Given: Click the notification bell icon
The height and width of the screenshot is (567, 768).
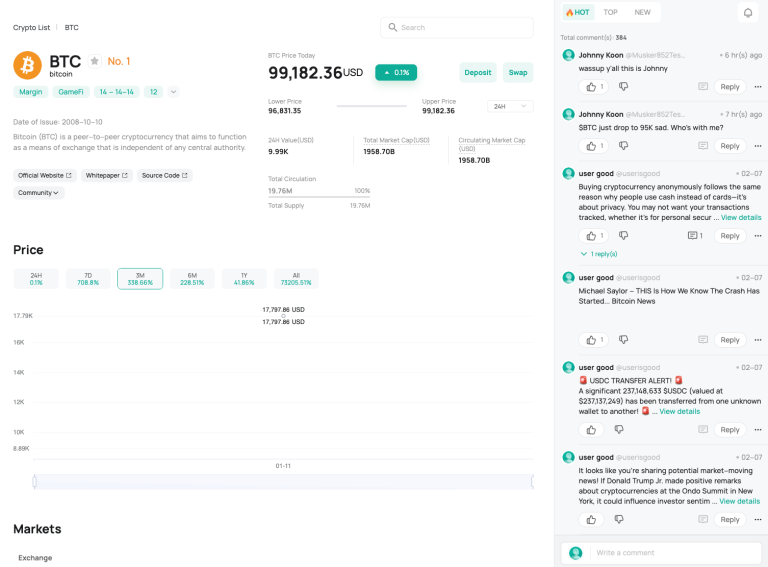Looking at the screenshot, I should click(x=747, y=13).
